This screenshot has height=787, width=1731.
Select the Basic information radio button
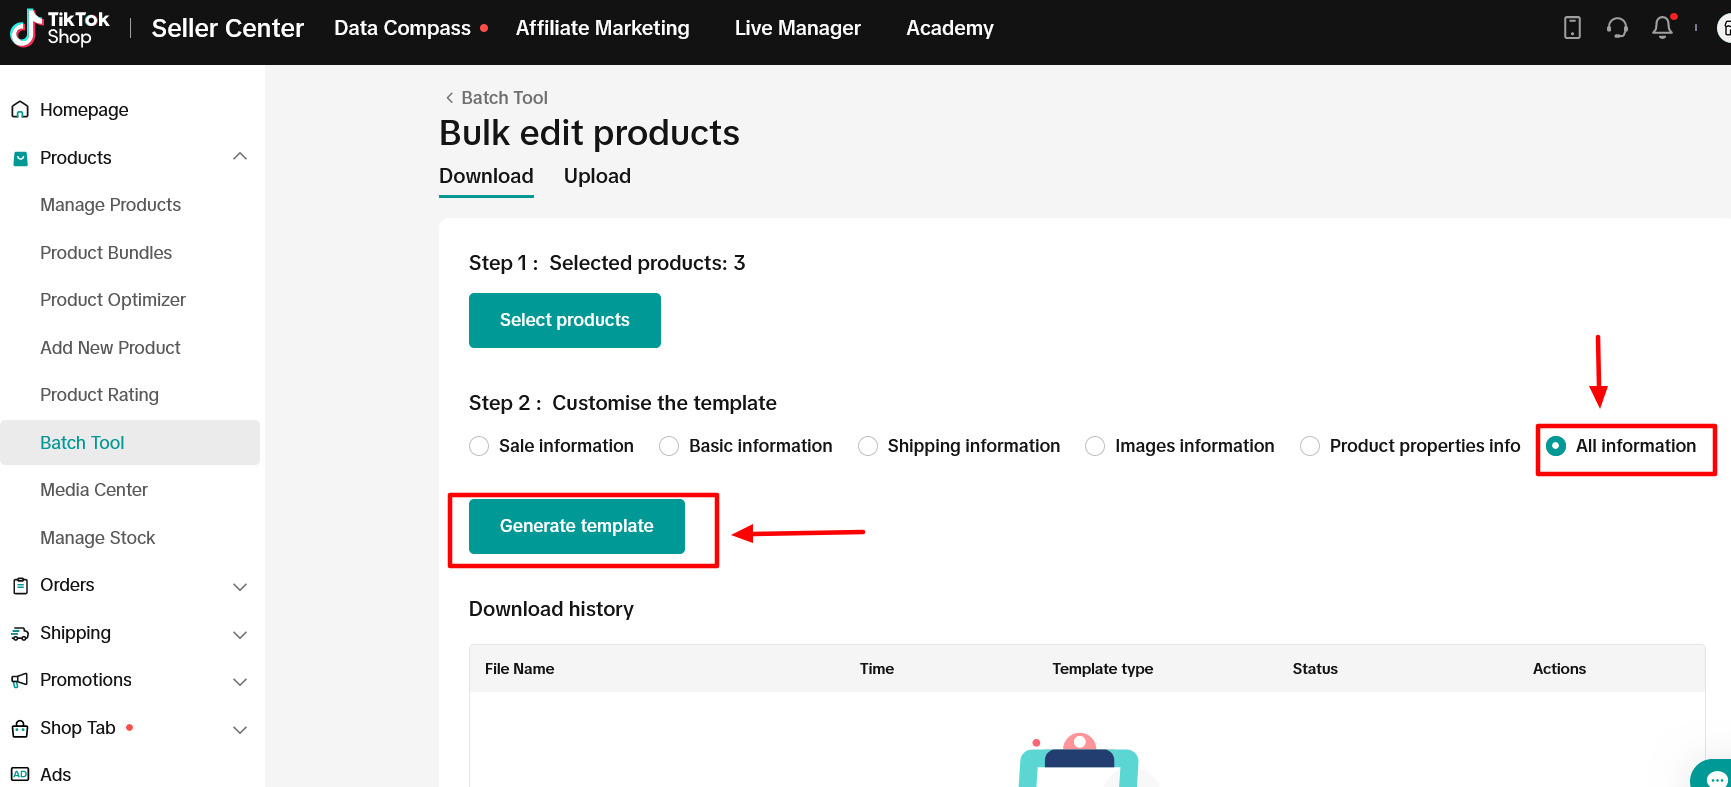pos(669,446)
